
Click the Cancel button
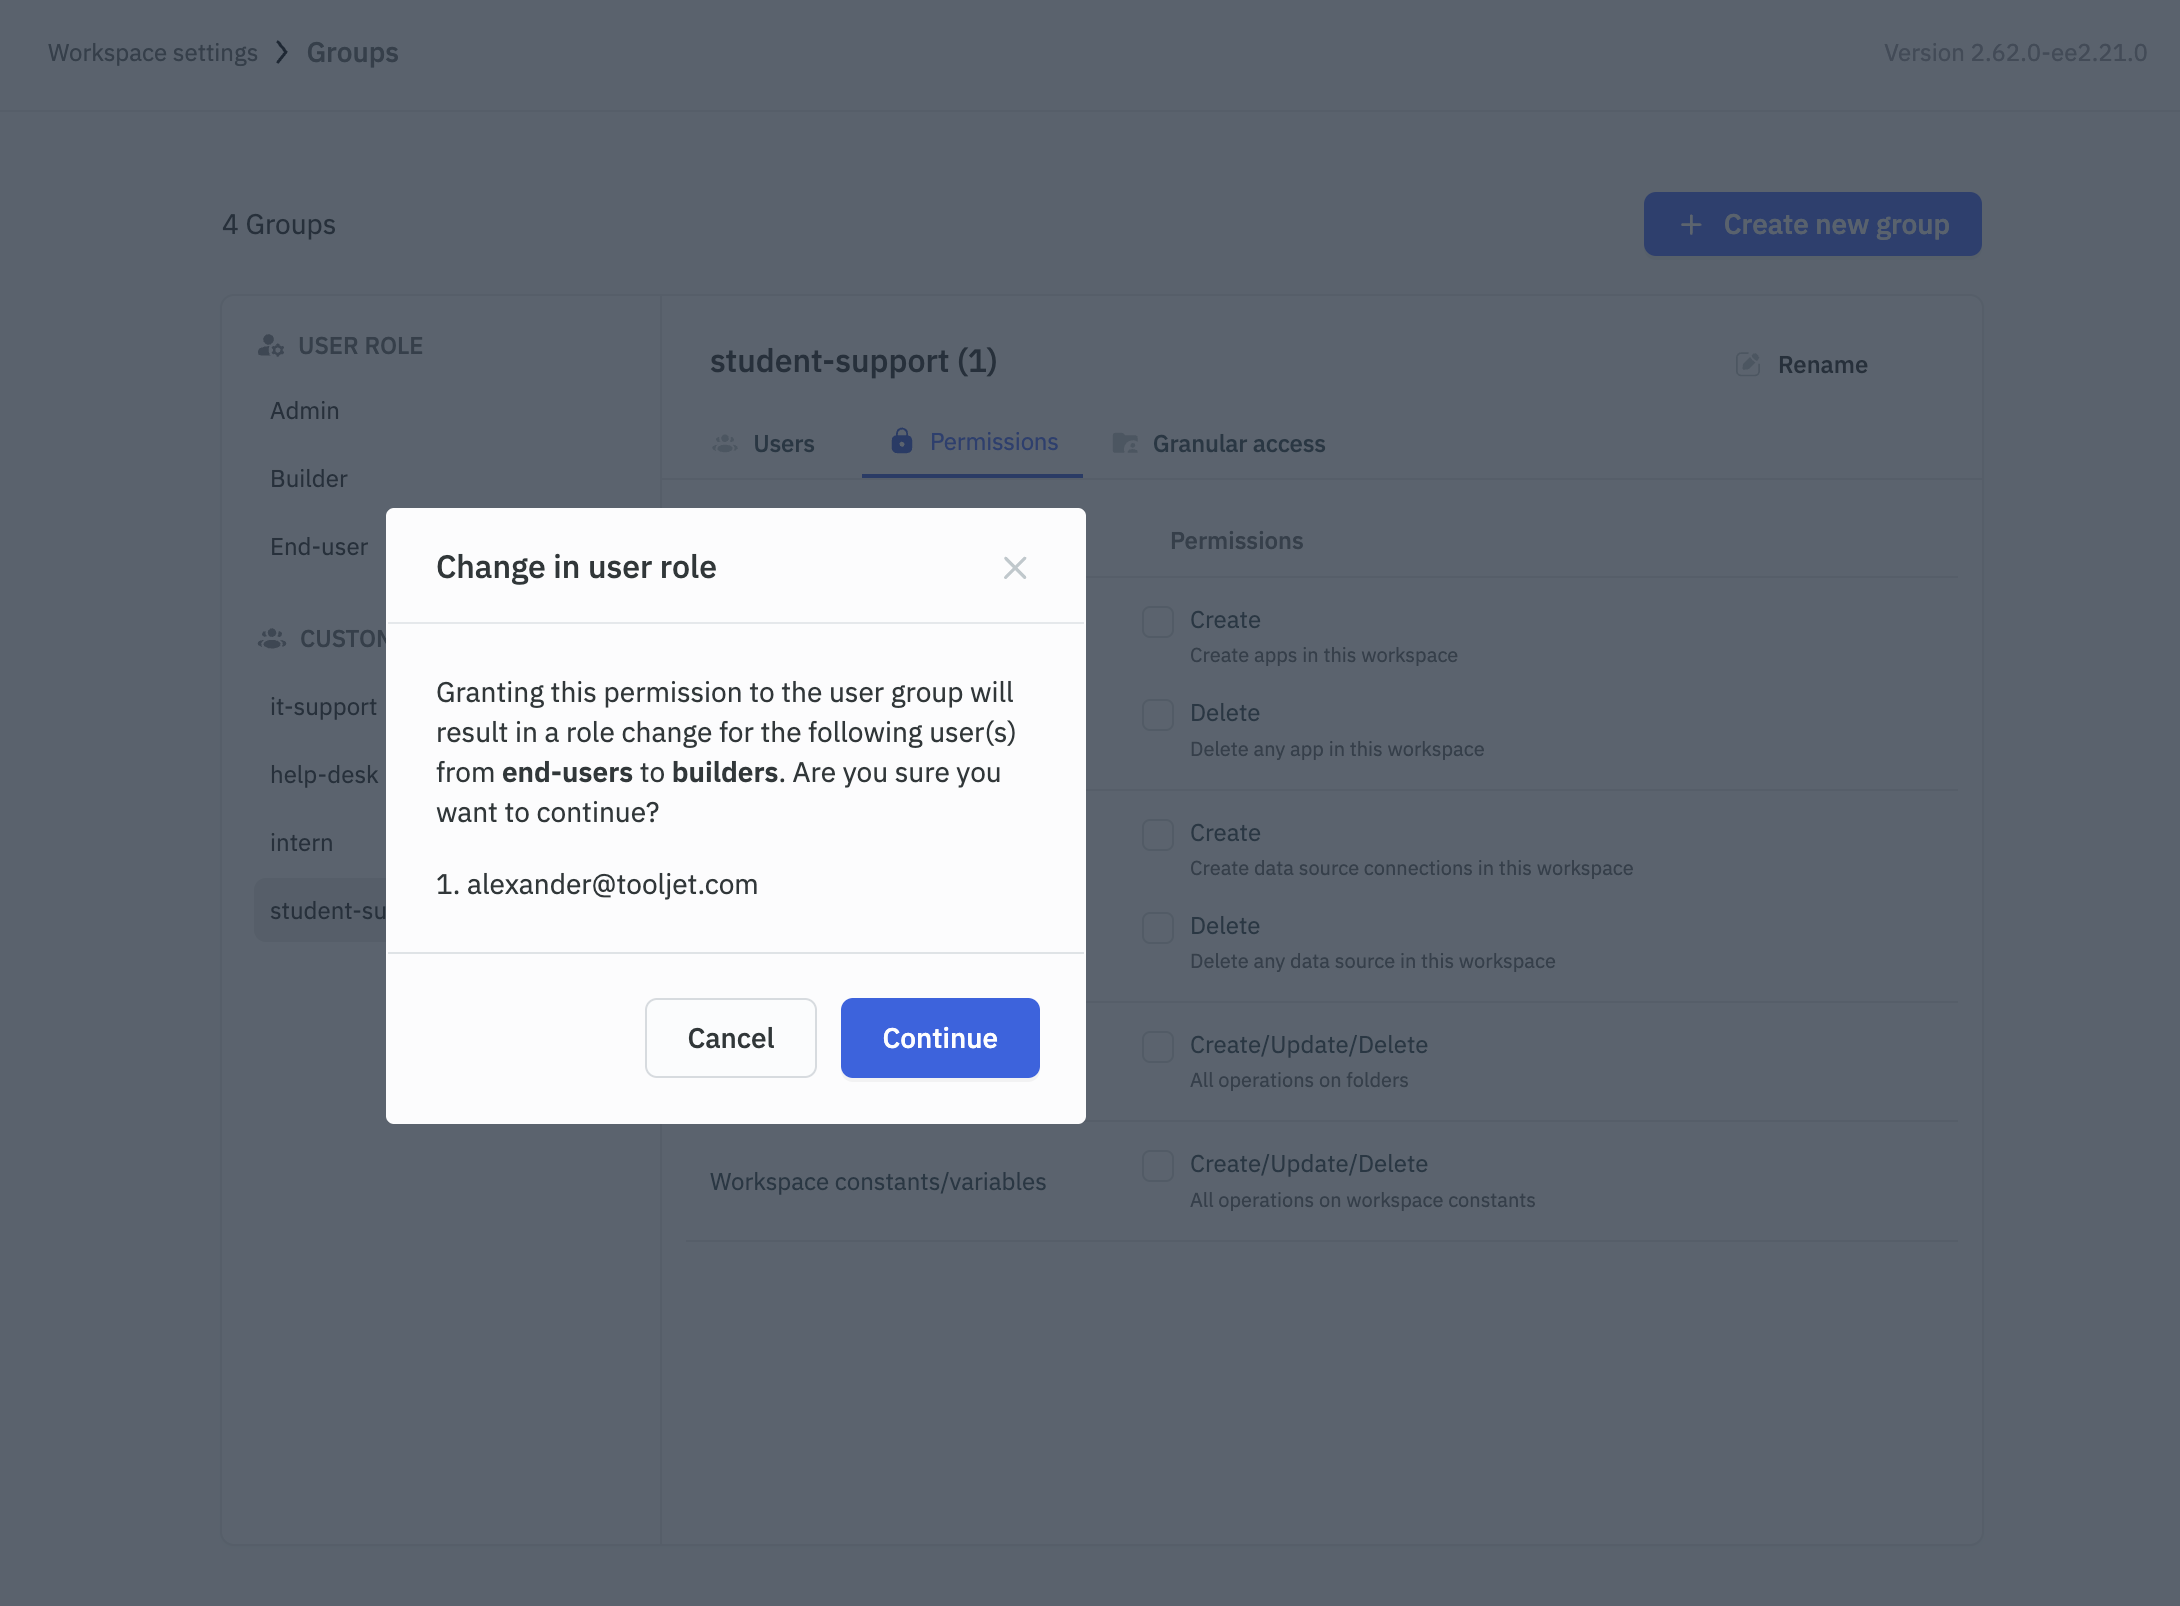coord(731,1037)
